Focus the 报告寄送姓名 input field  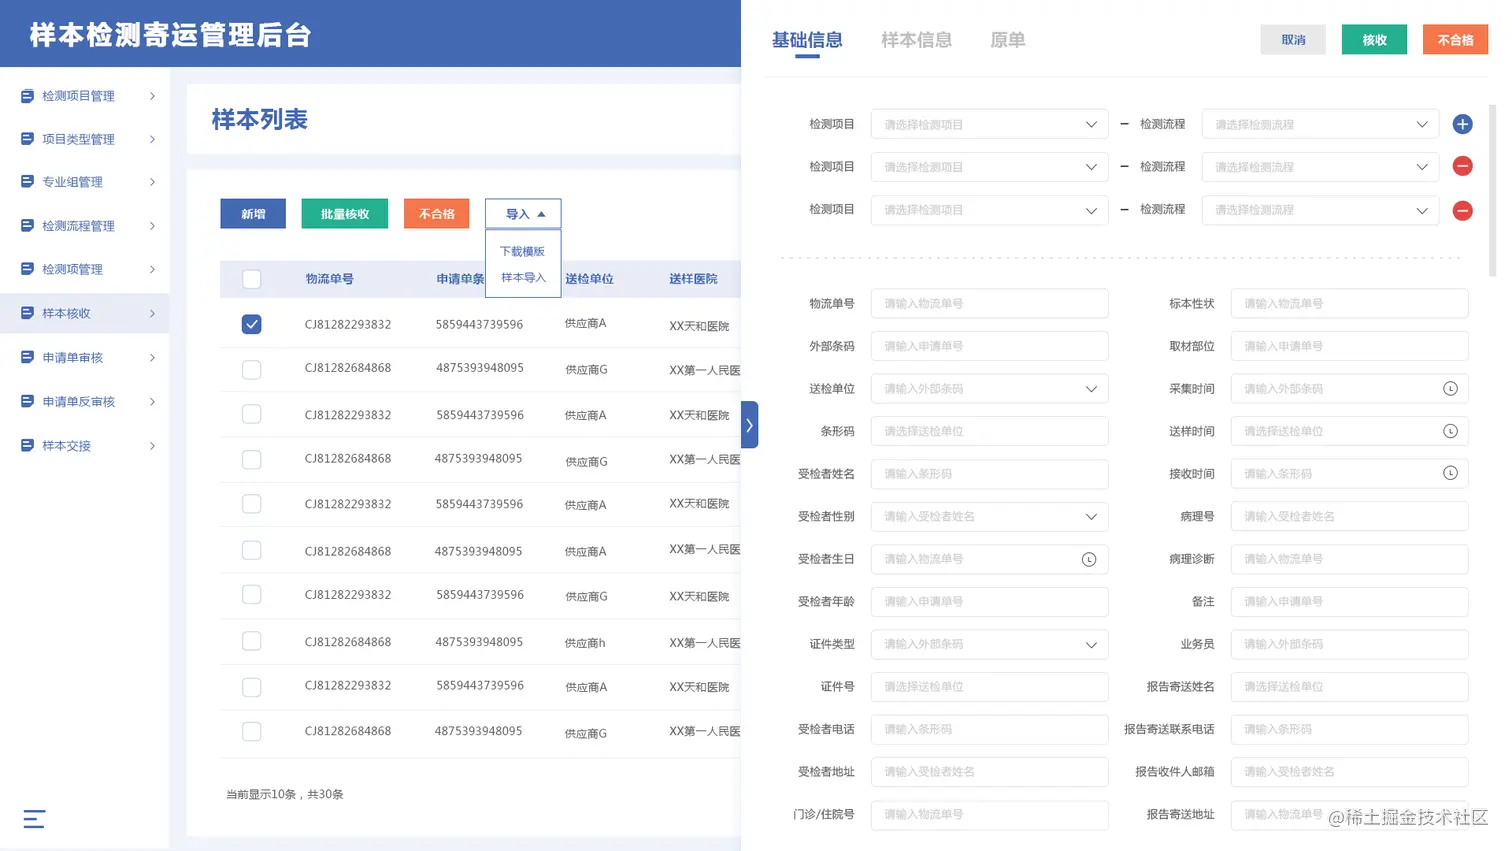coord(1349,687)
